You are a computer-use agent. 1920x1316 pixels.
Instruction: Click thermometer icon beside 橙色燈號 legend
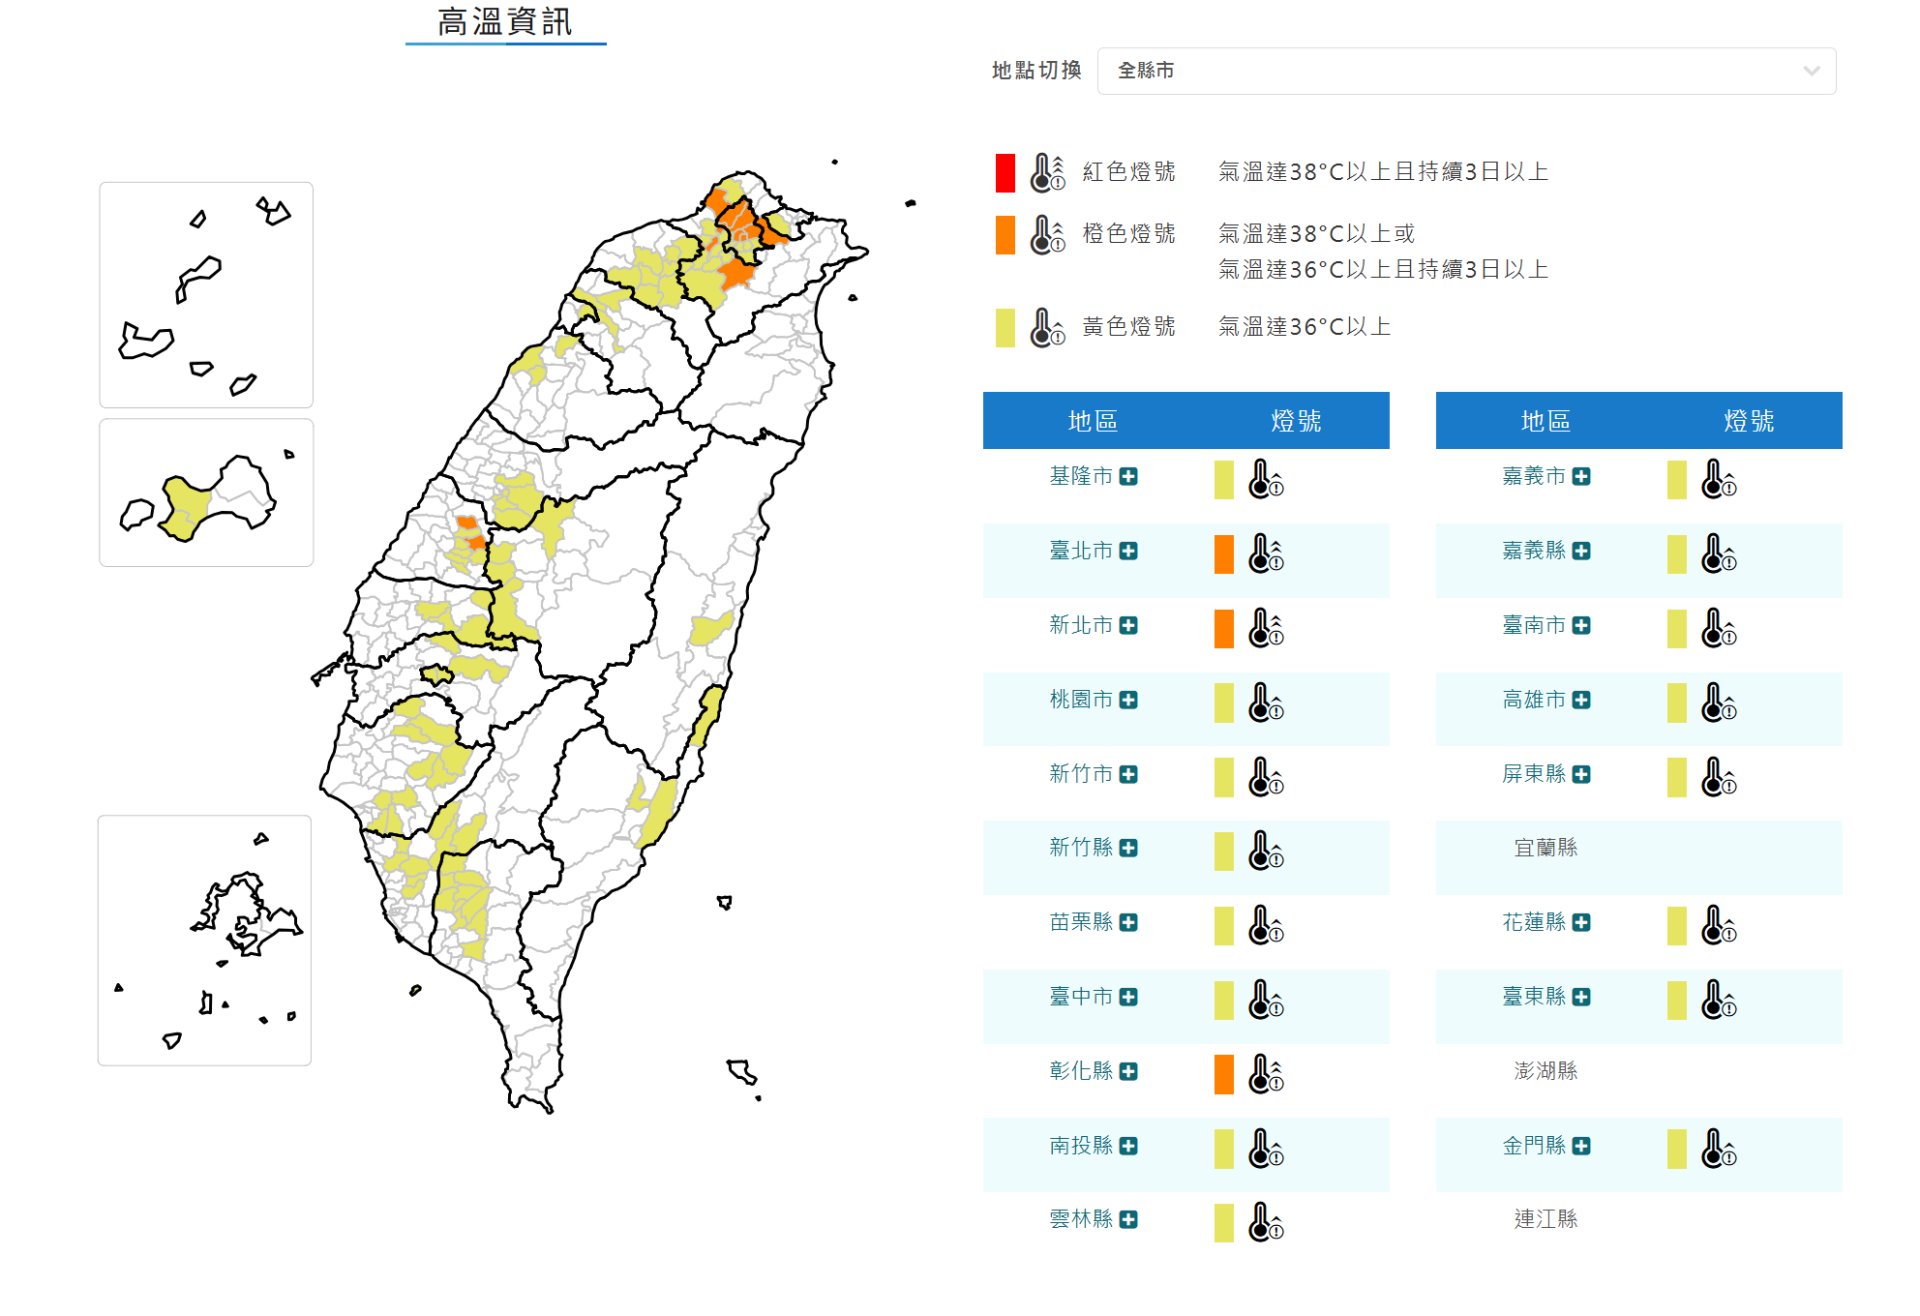click(1047, 234)
